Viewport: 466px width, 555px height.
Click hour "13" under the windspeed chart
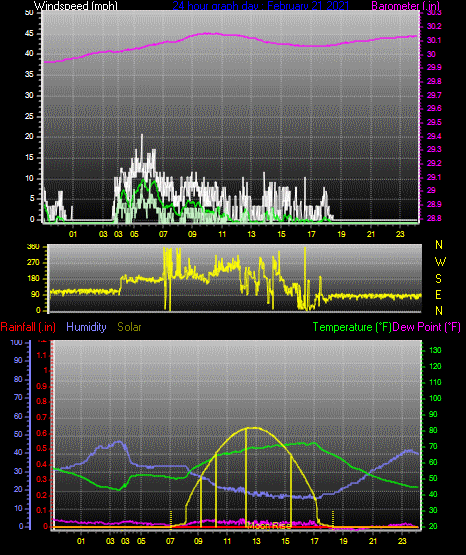tap(251, 234)
